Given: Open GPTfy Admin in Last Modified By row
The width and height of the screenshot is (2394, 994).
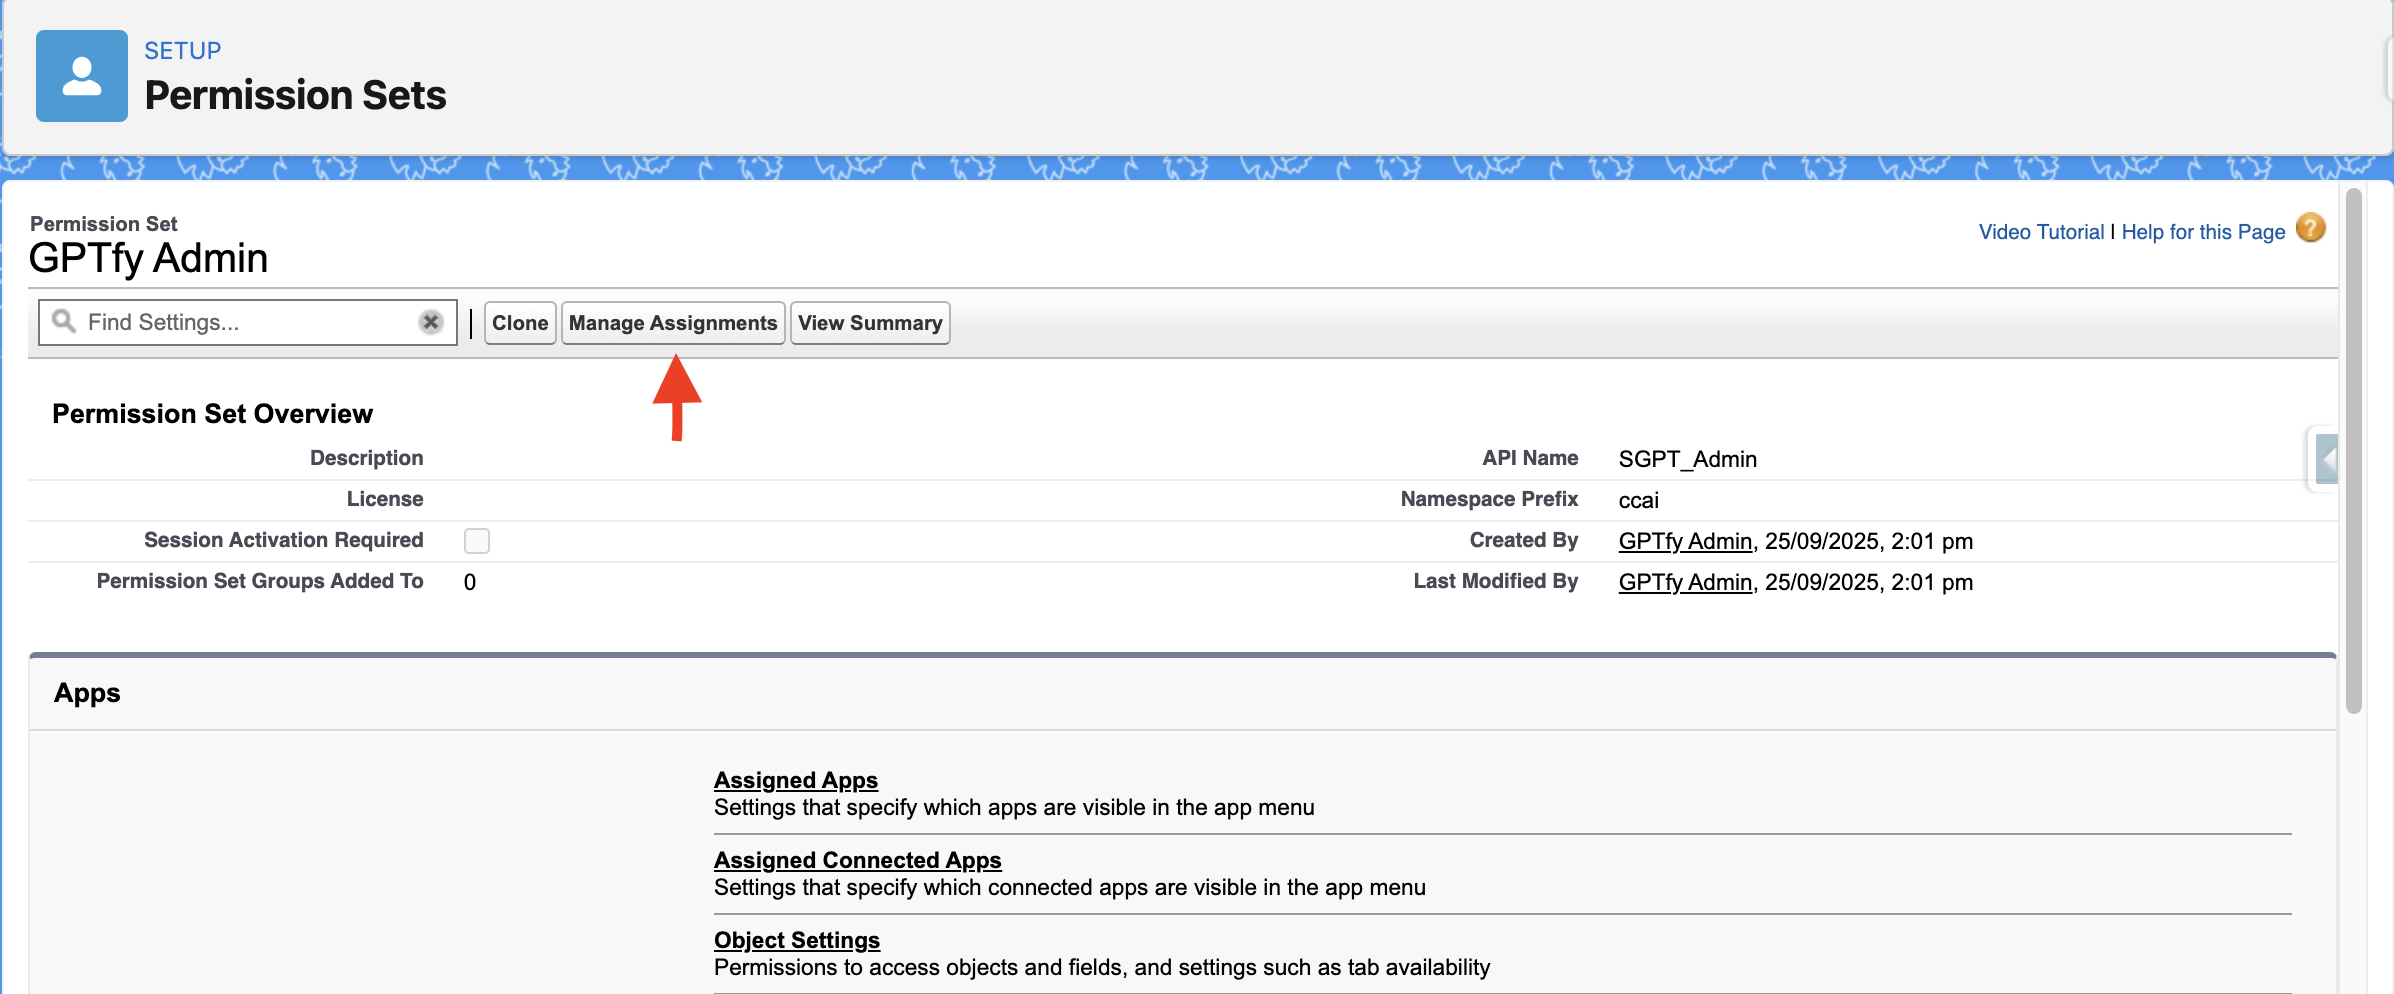Looking at the screenshot, I should coord(1685,582).
